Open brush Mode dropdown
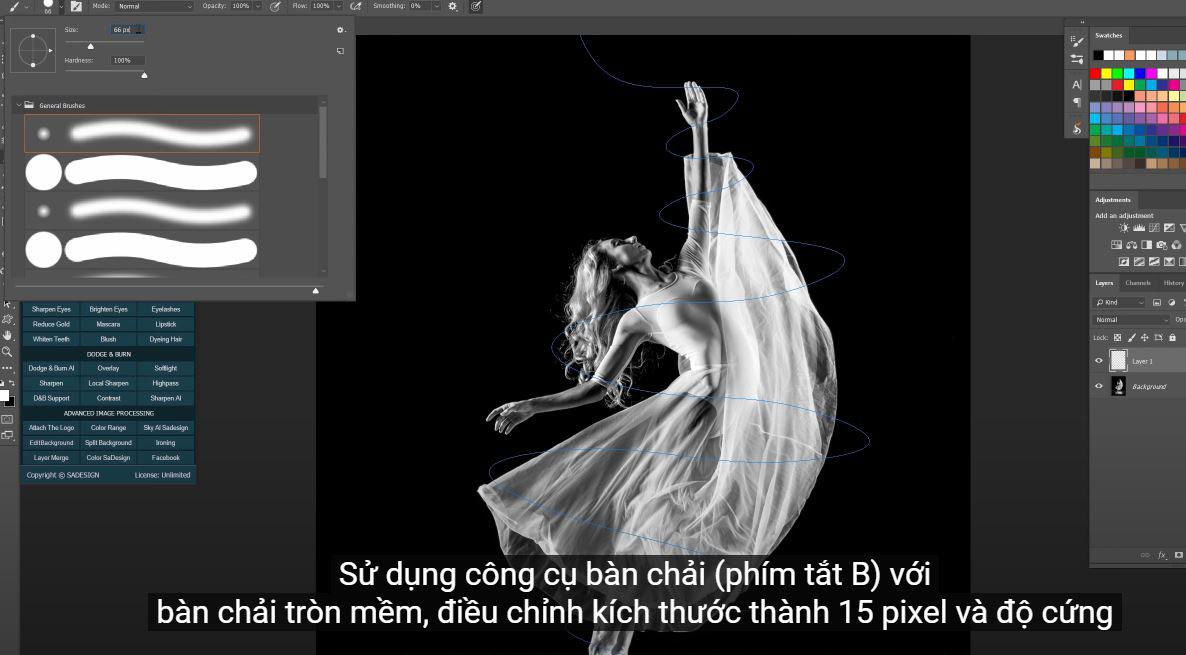Screen dimensions: 1186x655 coord(155,6)
